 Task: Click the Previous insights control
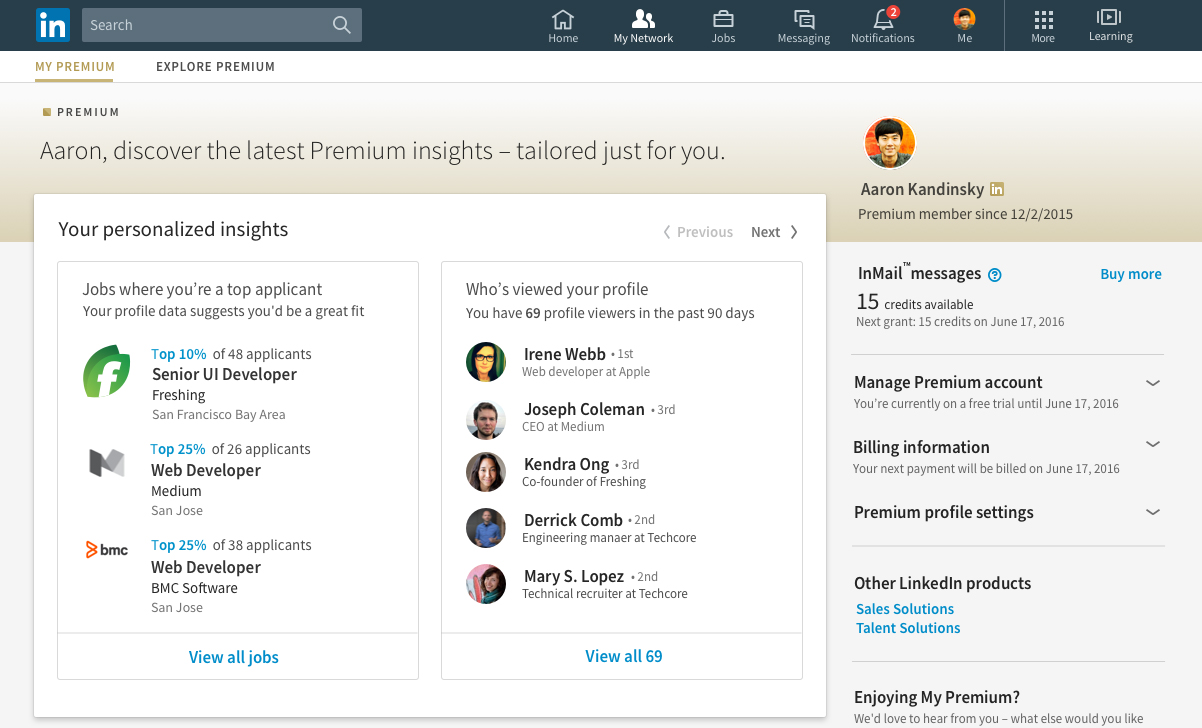point(698,232)
